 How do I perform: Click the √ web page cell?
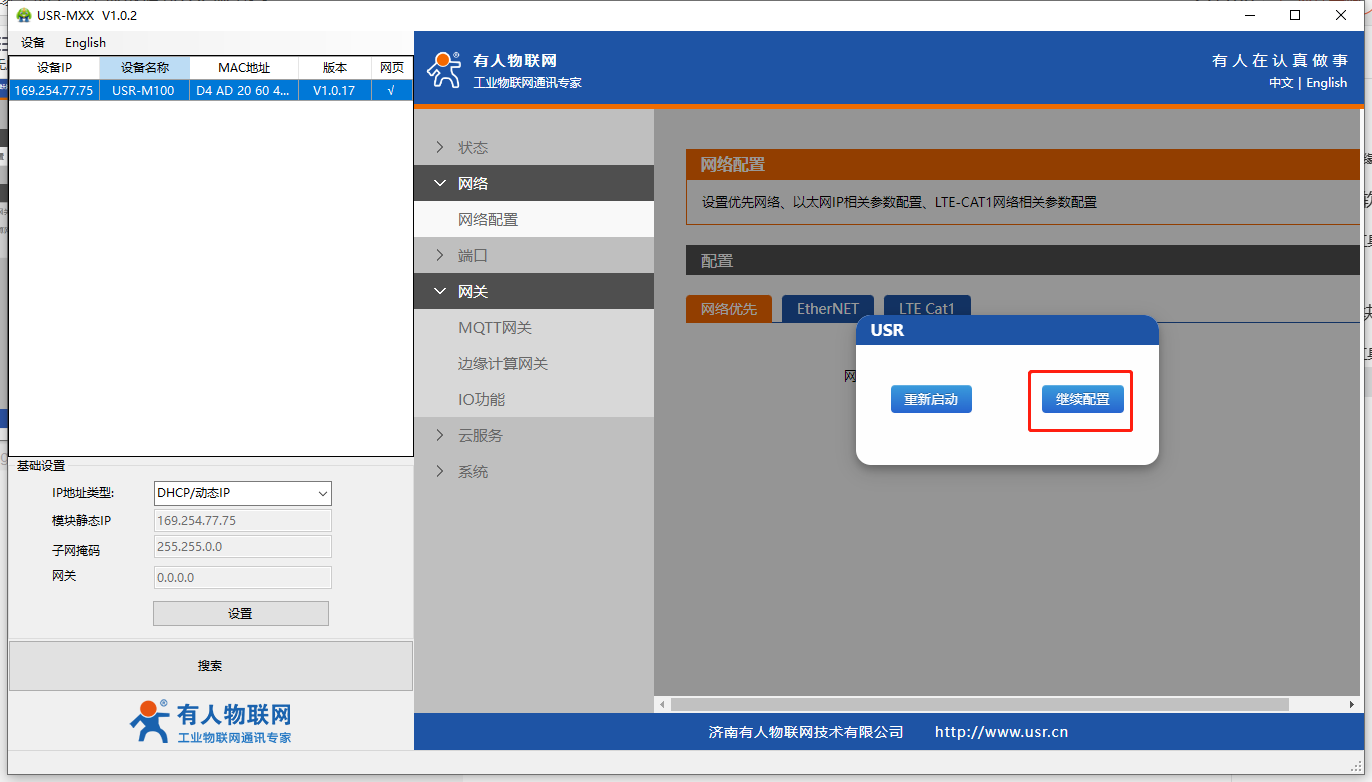pyautogui.click(x=391, y=90)
